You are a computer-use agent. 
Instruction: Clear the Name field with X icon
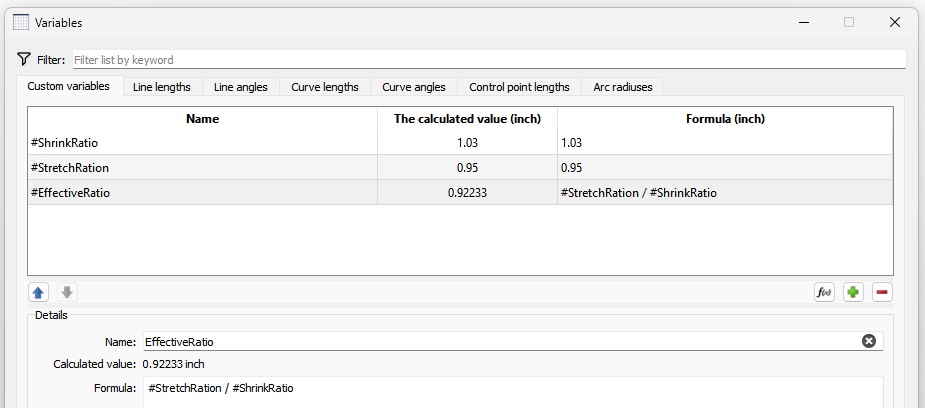[869, 341]
